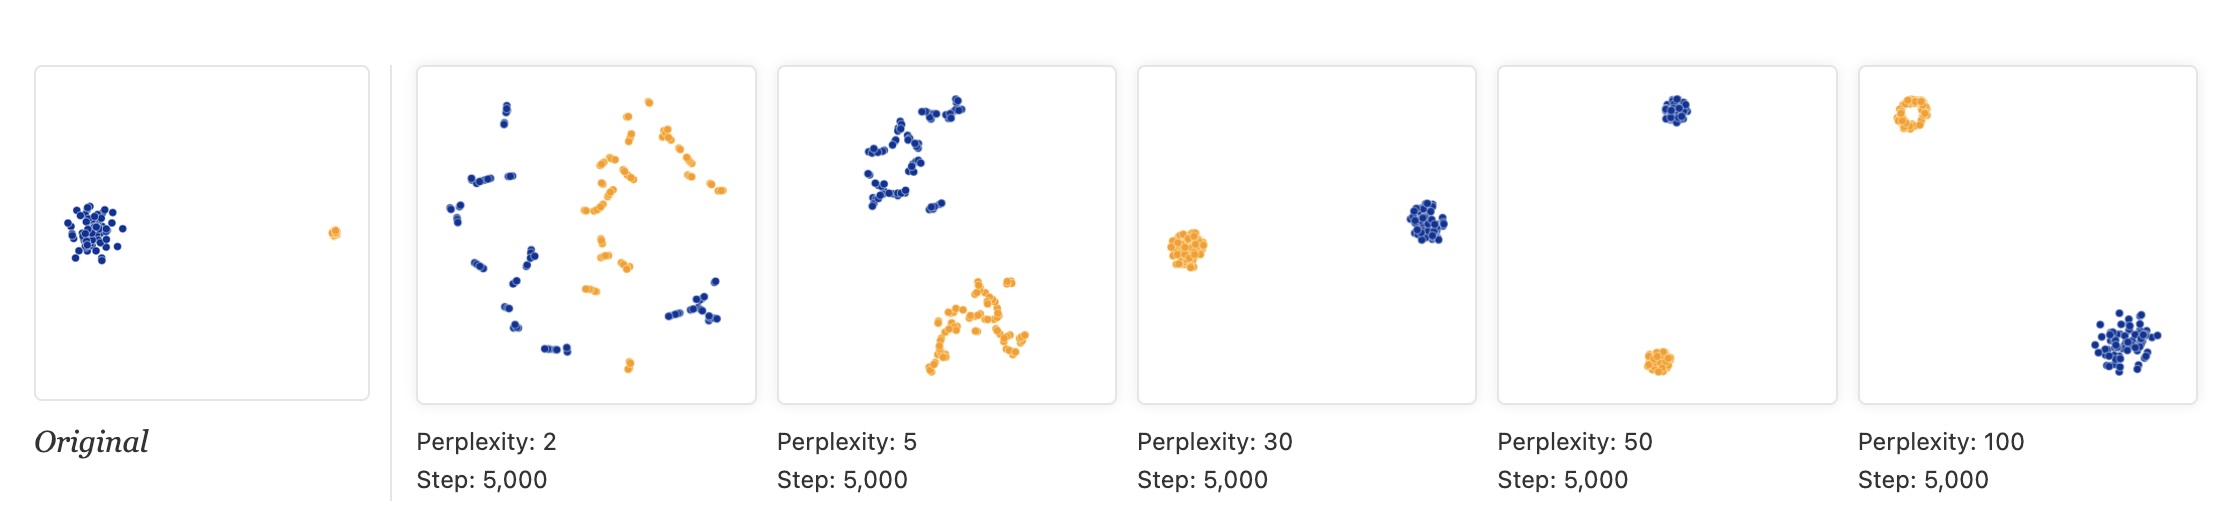This screenshot has width=2224, height=516.
Task: Click the "Perplexity: 50" label
Action: tap(1575, 442)
